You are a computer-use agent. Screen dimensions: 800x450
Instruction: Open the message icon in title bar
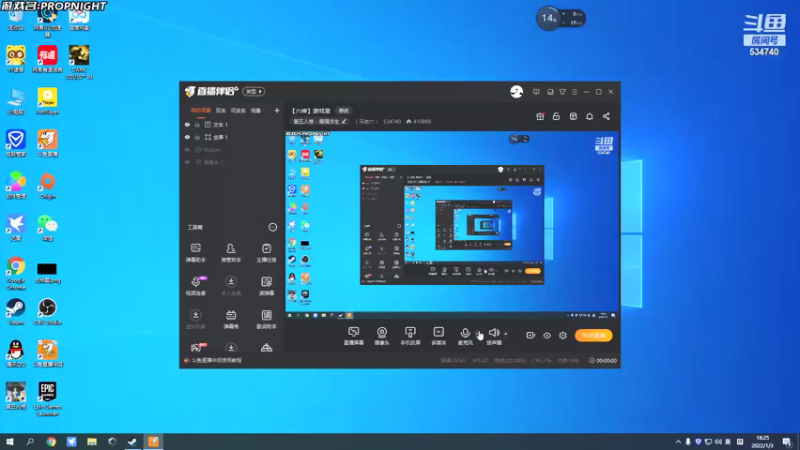point(536,92)
